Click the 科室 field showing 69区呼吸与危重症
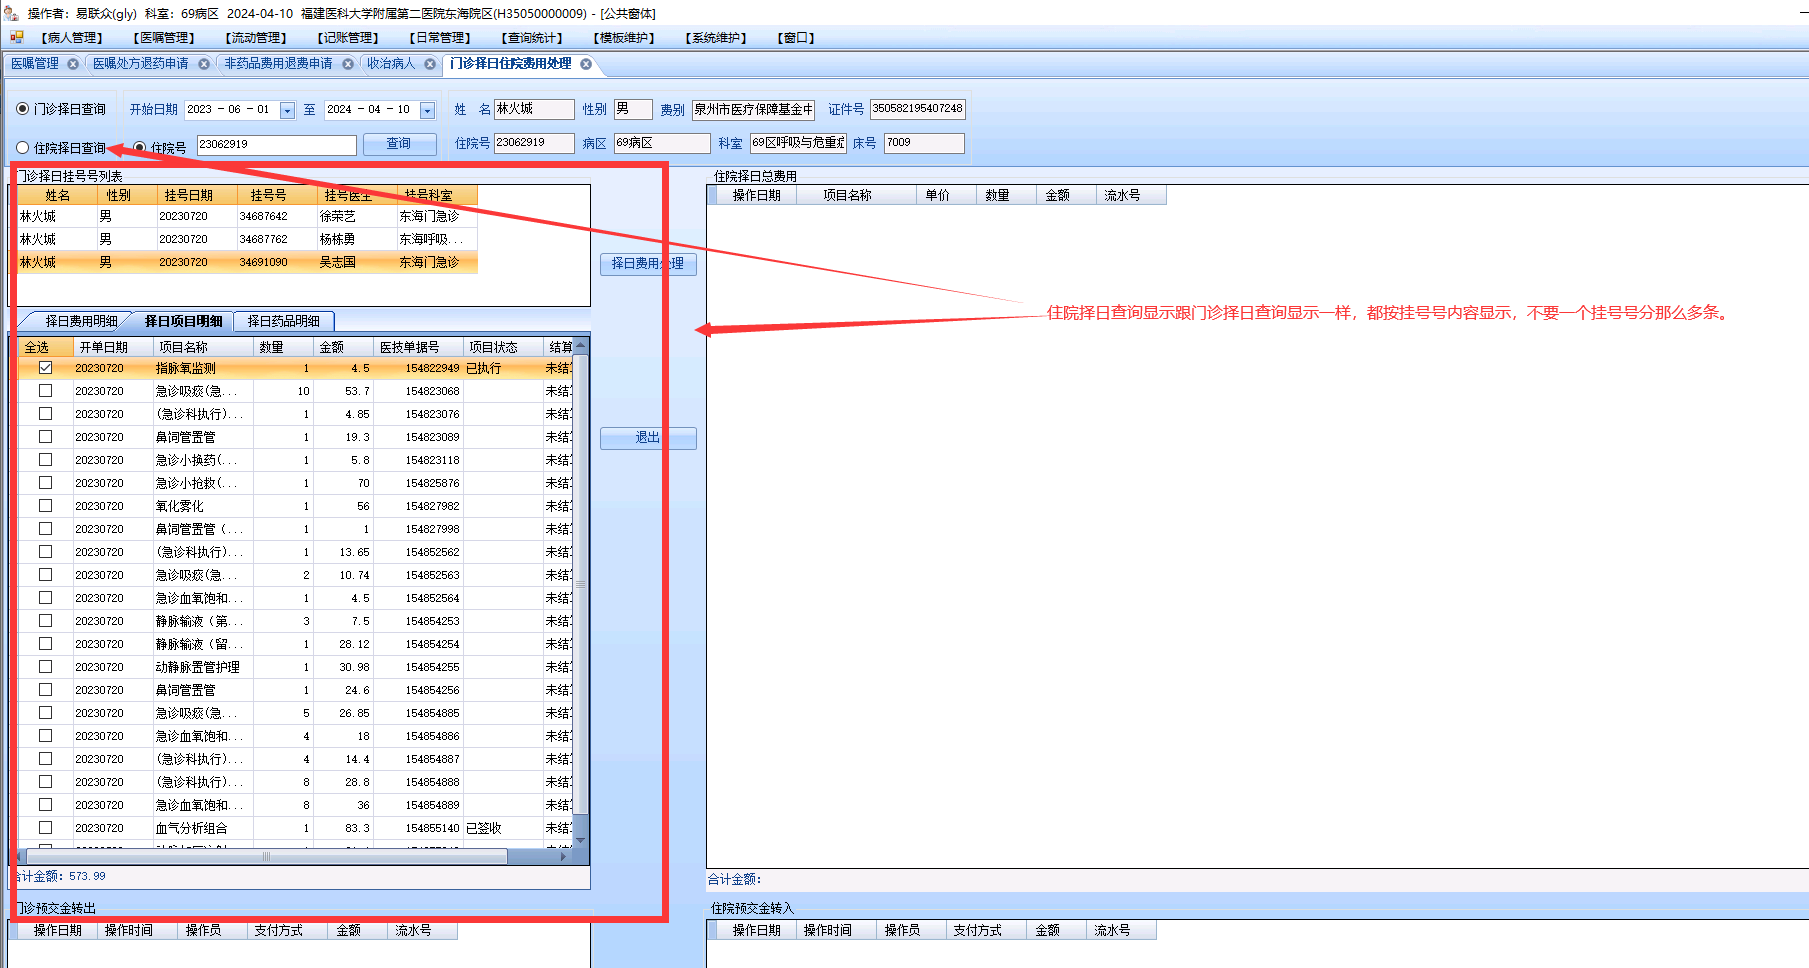This screenshot has height=968, width=1809. click(798, 143)
